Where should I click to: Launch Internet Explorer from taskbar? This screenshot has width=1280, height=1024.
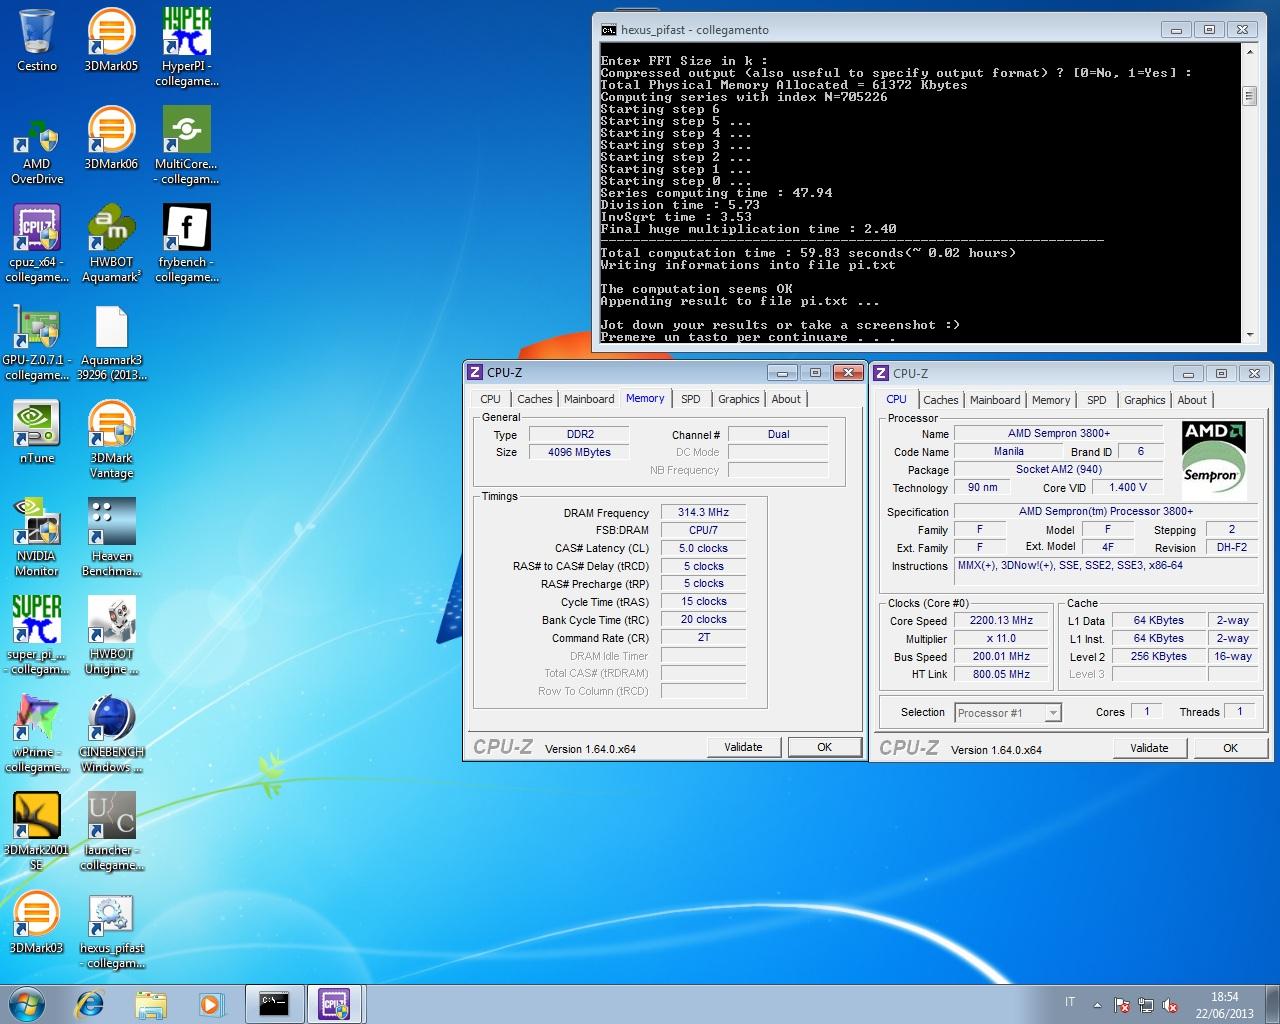90,1003
